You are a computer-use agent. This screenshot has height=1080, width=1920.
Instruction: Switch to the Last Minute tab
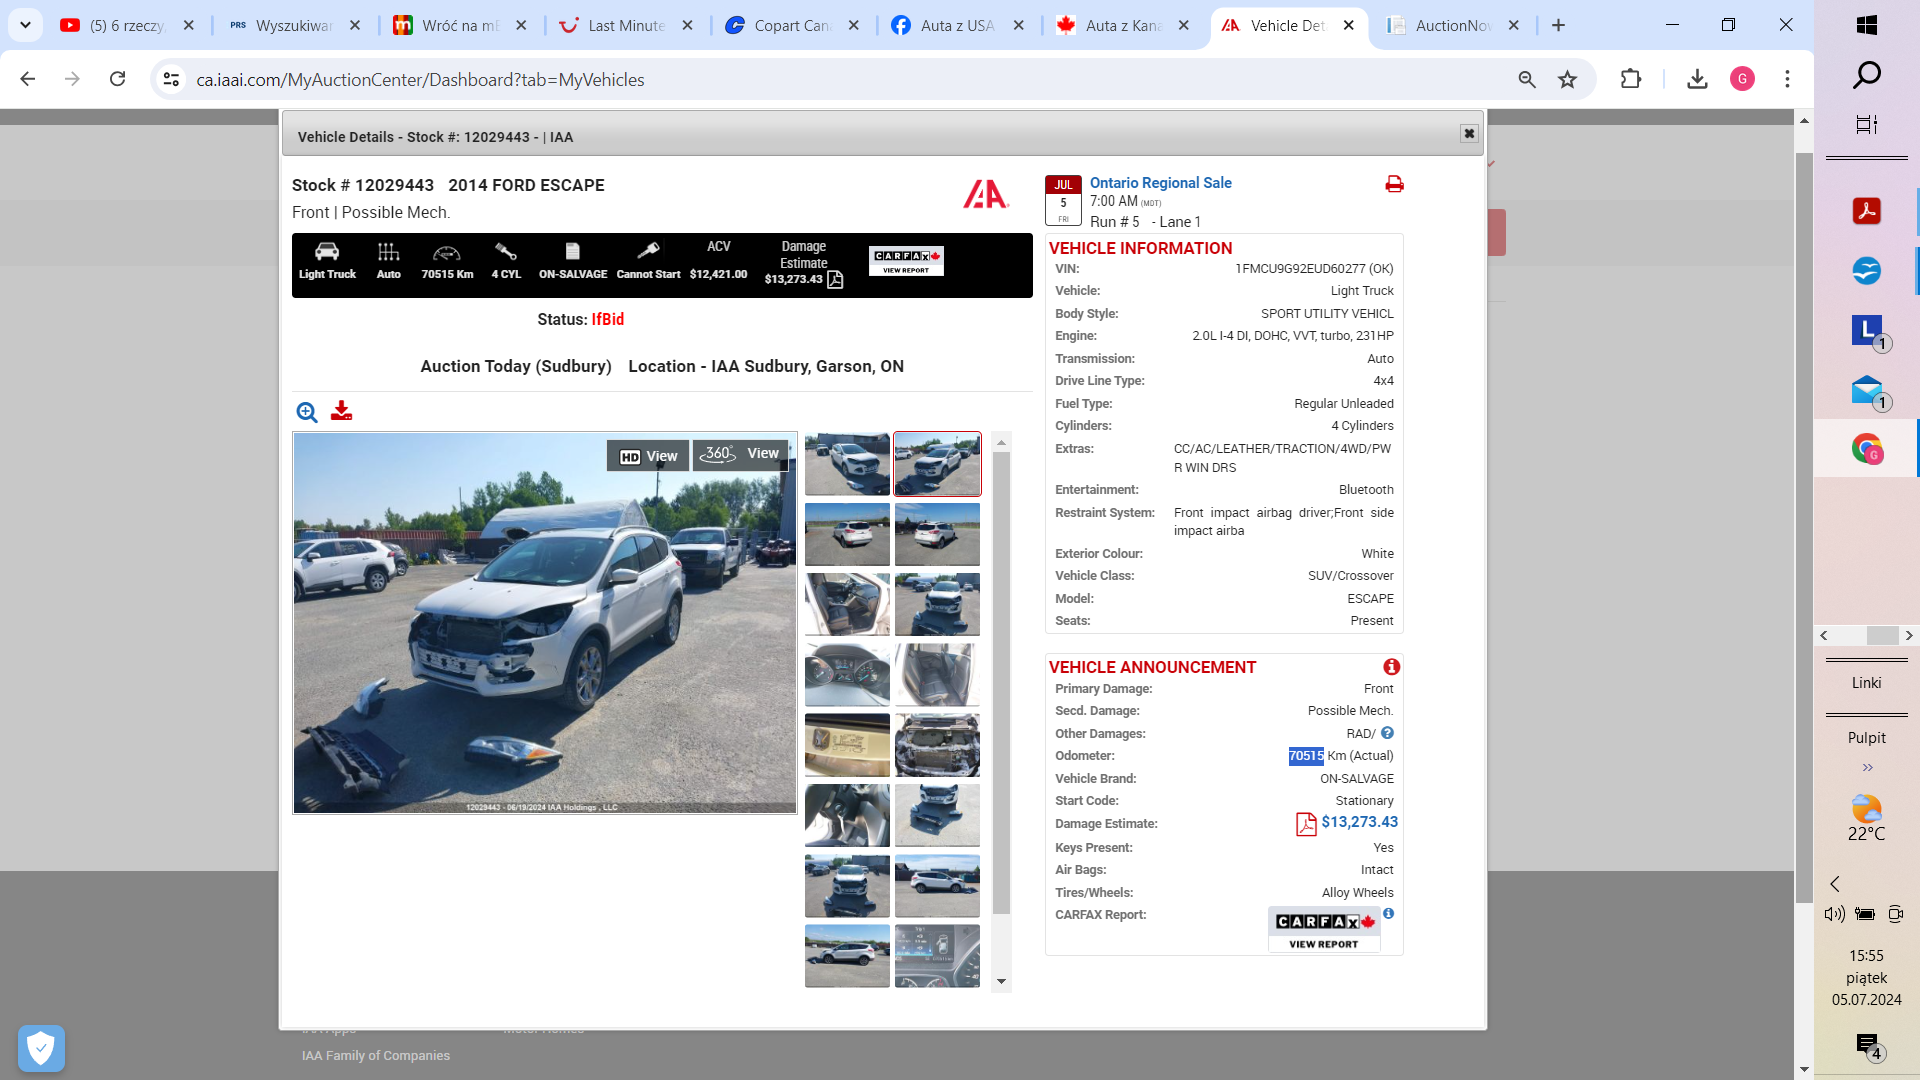[627, 26]
